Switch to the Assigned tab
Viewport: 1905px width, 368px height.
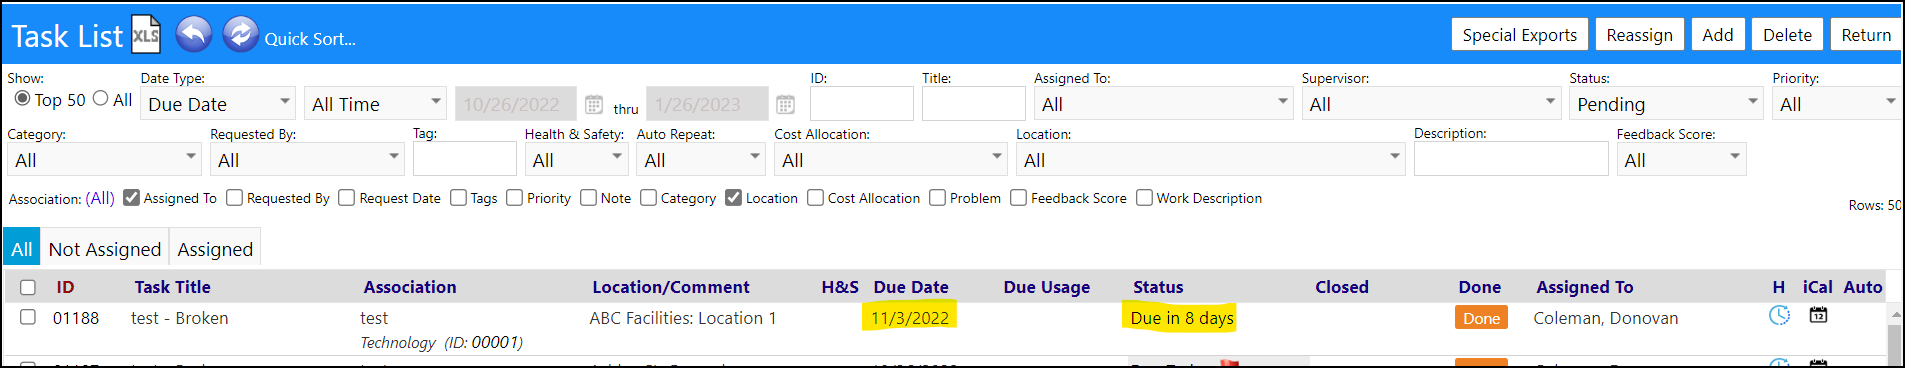tap(215, 249)
